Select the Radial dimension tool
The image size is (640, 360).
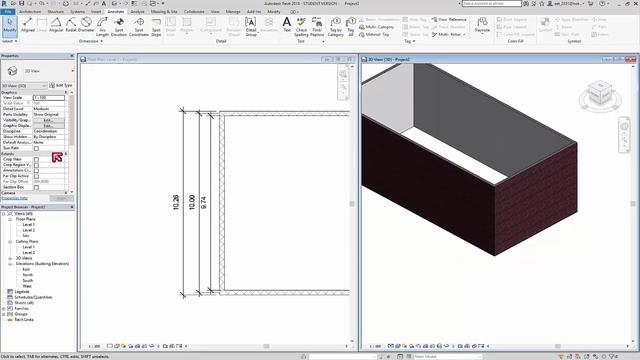click(x=71, y=25)
